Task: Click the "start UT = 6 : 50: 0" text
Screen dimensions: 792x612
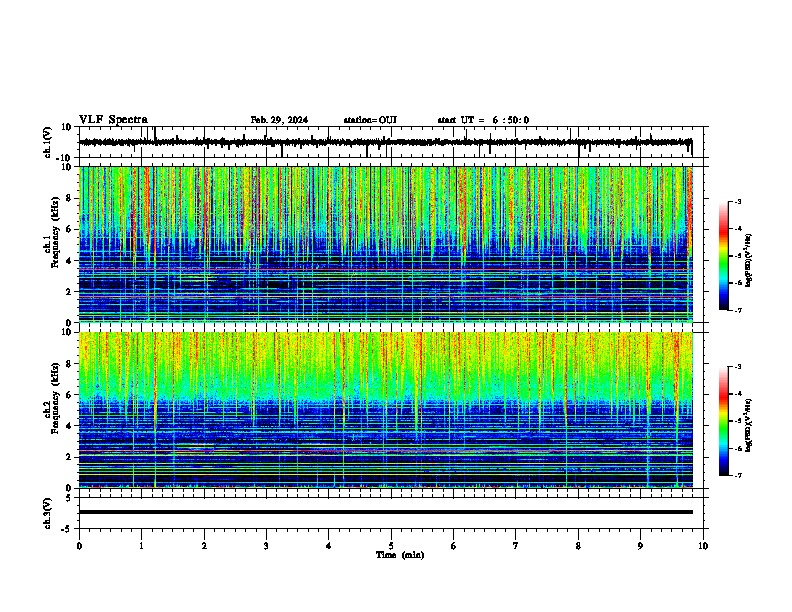Action: click(483, 120)
